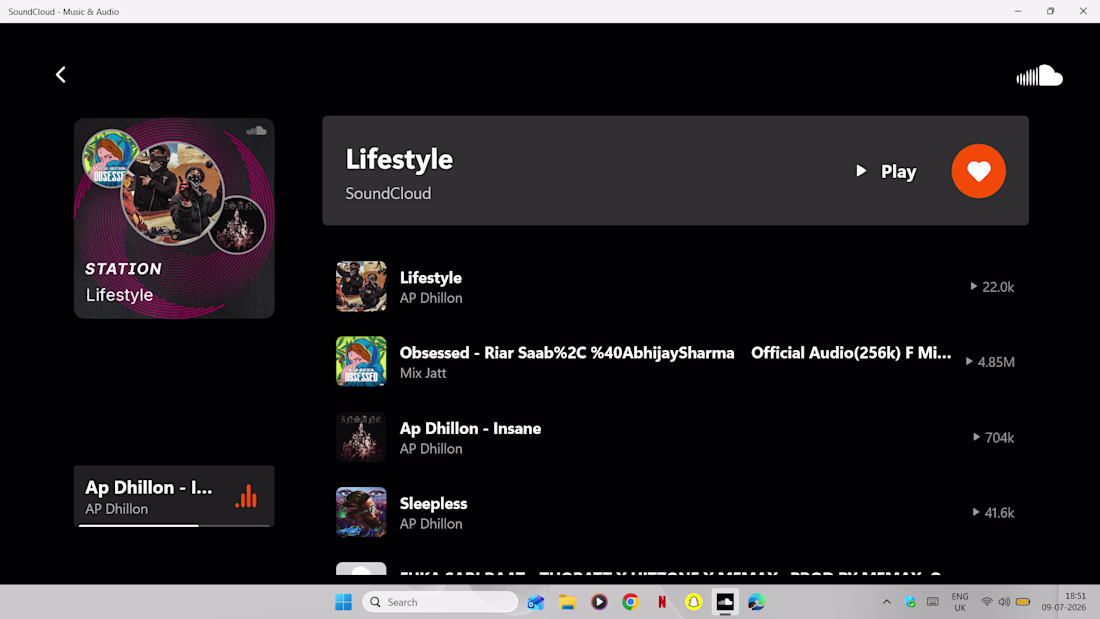This screenshot has height=619, width=1100.
Task: Click the Lifestyle track thumbnail
Action: (361, 286)
